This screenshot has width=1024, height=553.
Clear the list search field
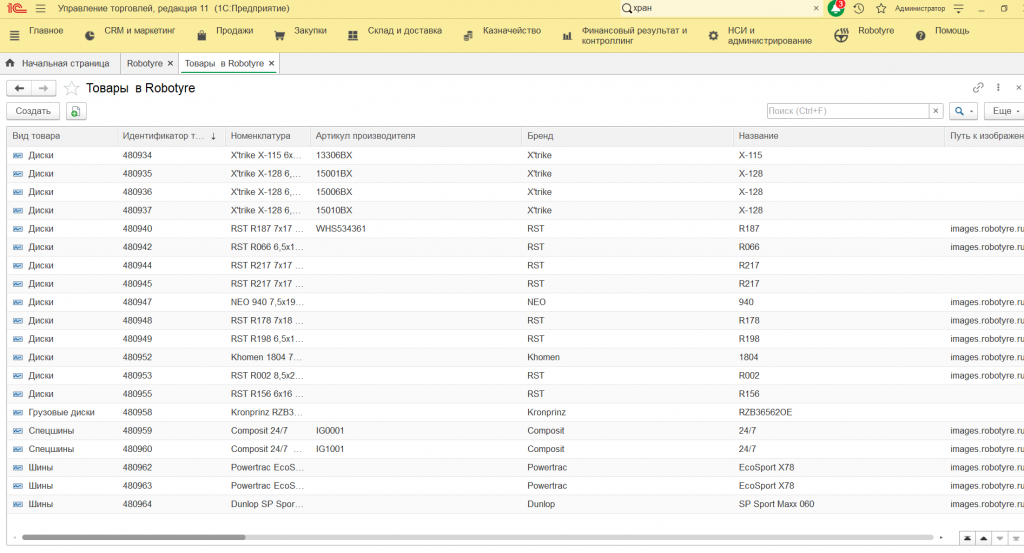click(x=936, y=111)
